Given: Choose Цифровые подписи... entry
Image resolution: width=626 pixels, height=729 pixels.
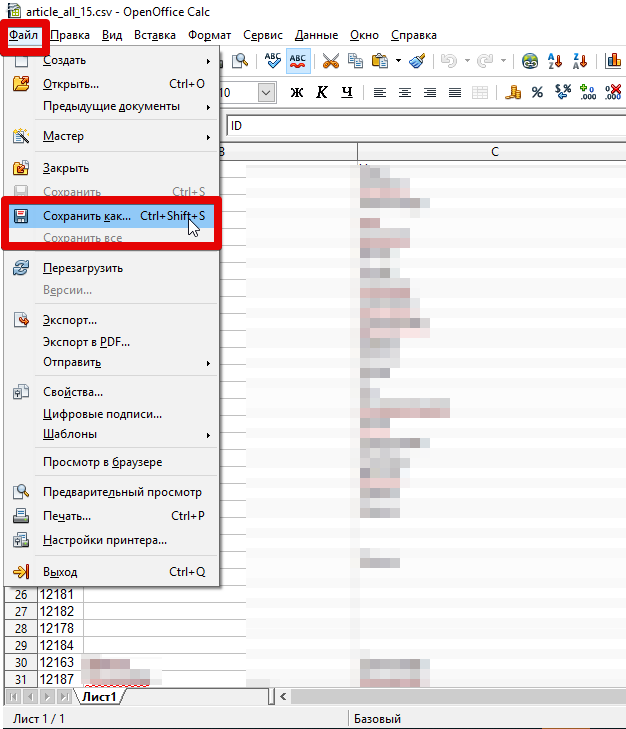Looking at the screenshot, I should (112, 414).
